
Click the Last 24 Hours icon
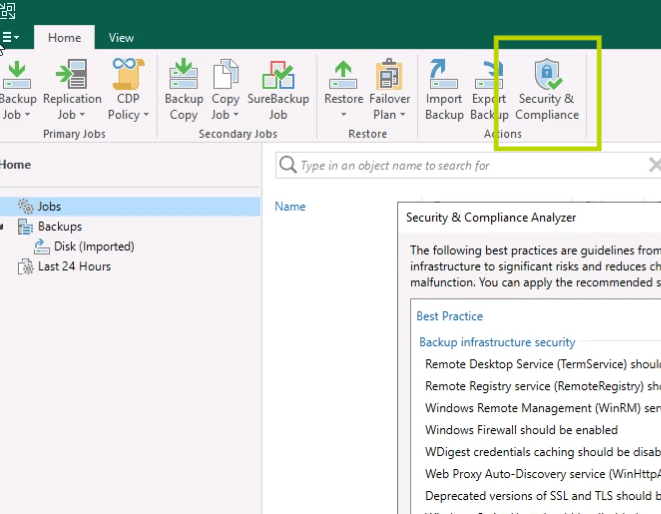pyautogui.click(x=25, y=266)
